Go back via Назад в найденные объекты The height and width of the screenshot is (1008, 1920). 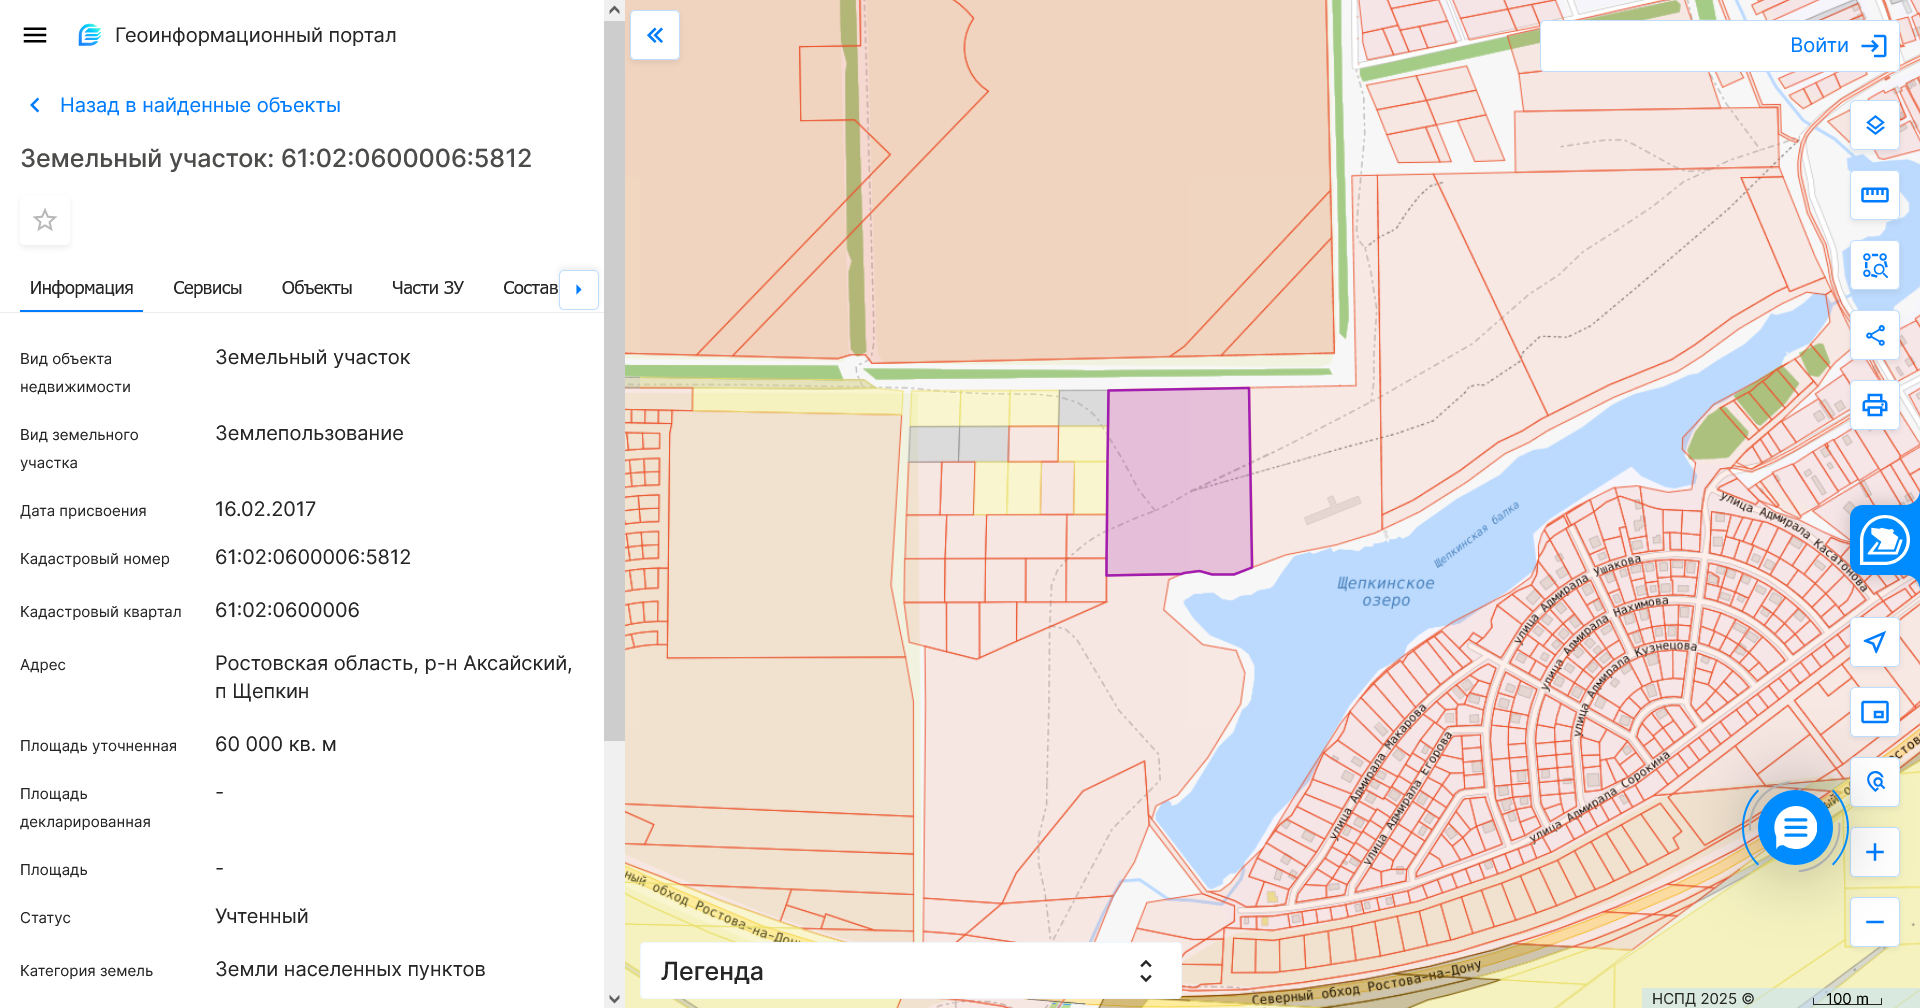[x=199, y=105]
